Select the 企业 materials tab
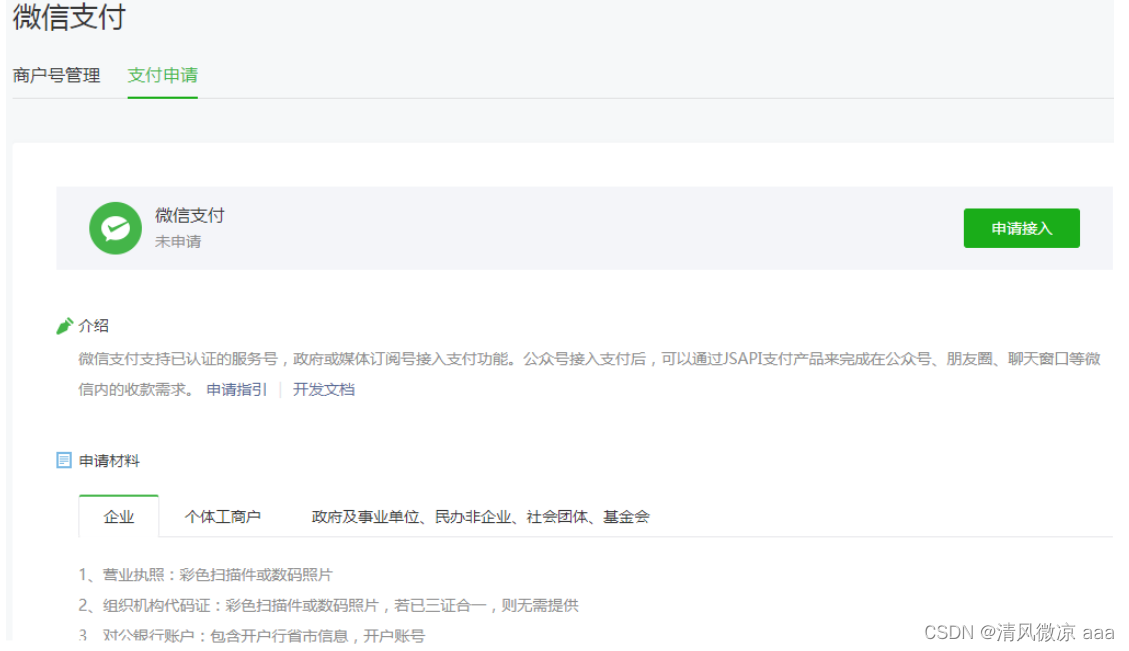1129x651 pixels. [119, 516]
